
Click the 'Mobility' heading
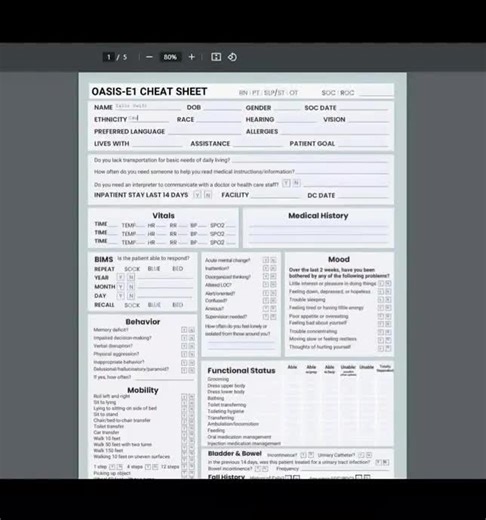(x=143, y=390)
